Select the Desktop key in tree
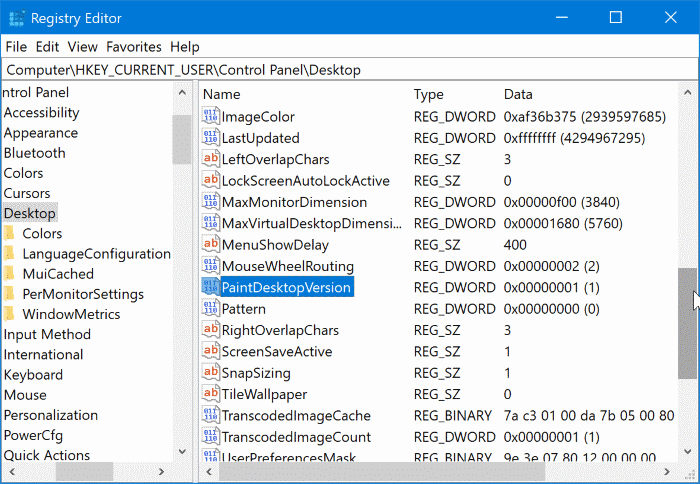Viewport: 700px width, 484px height. click(30, 213)
